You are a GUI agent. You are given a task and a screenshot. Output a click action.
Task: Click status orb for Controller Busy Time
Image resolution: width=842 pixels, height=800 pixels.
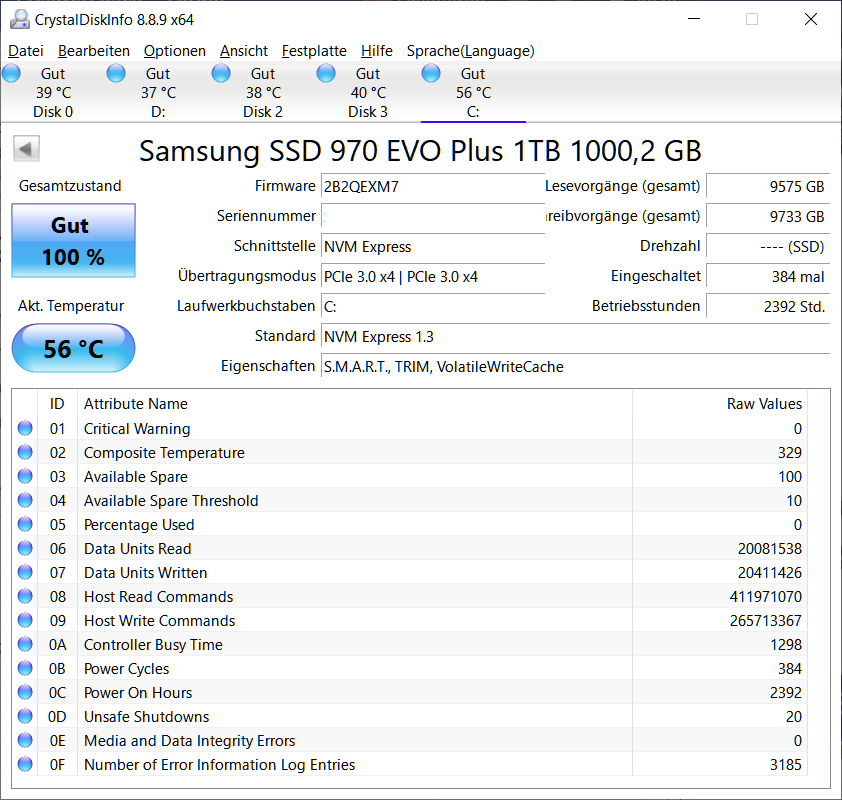click(x=25, y=644)
